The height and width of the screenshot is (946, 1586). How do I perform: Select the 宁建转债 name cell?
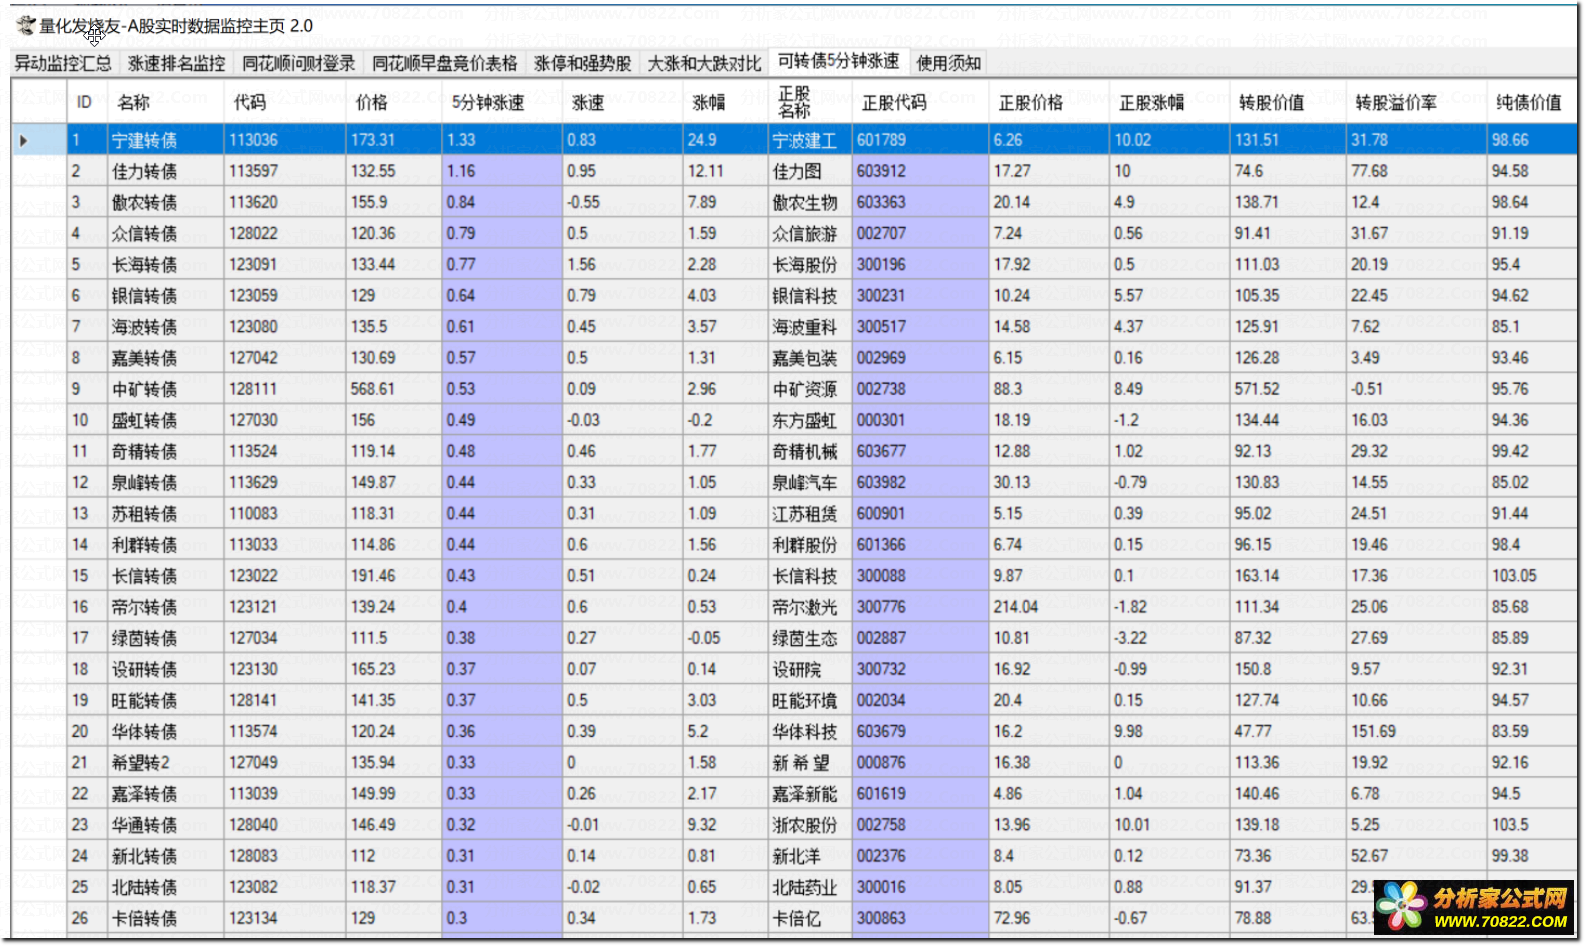click(x=165, y=140)
